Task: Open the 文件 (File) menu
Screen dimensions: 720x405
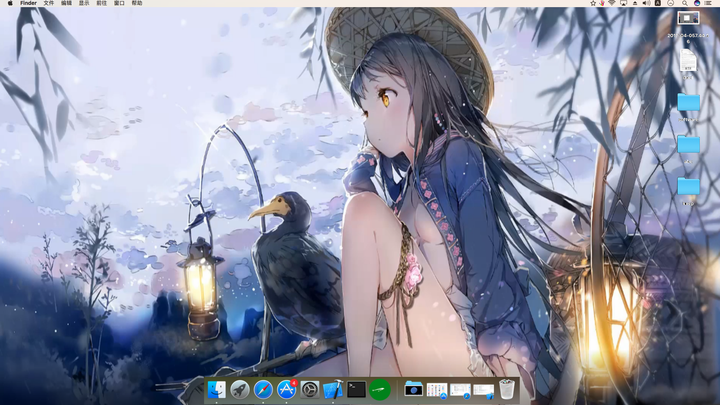Action: click(49, 3)
